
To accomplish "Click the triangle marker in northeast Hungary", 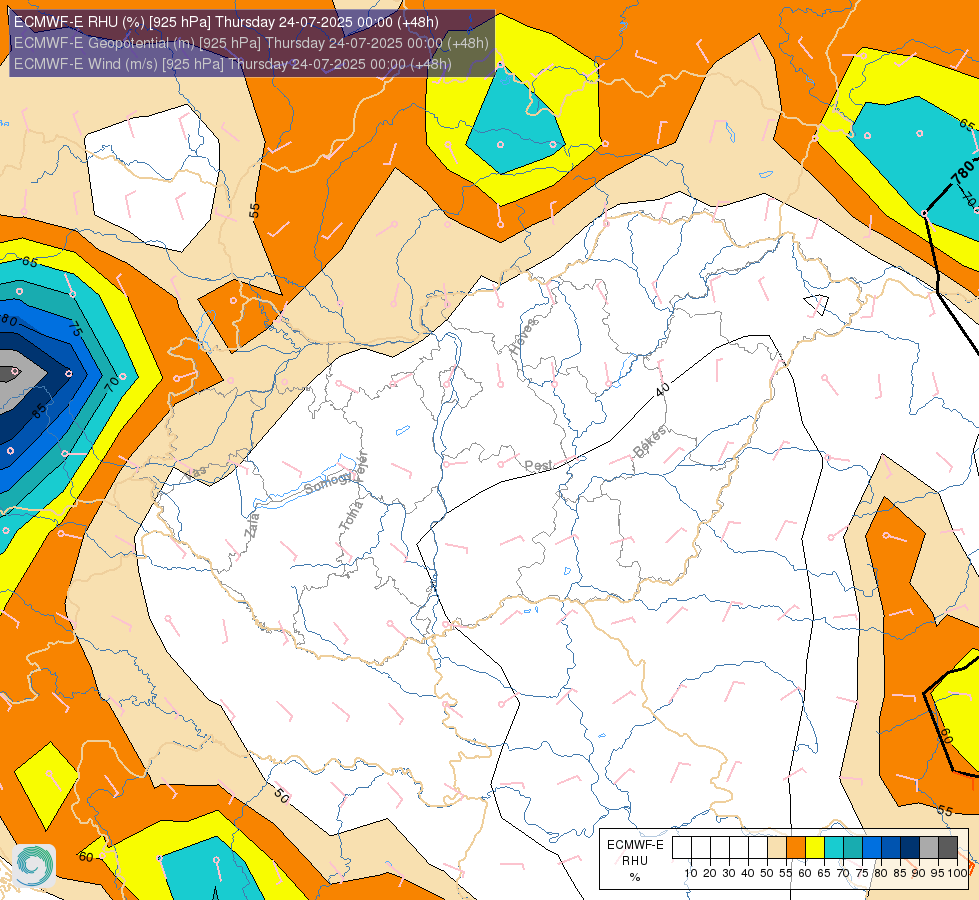I will [x=817, y=304].
